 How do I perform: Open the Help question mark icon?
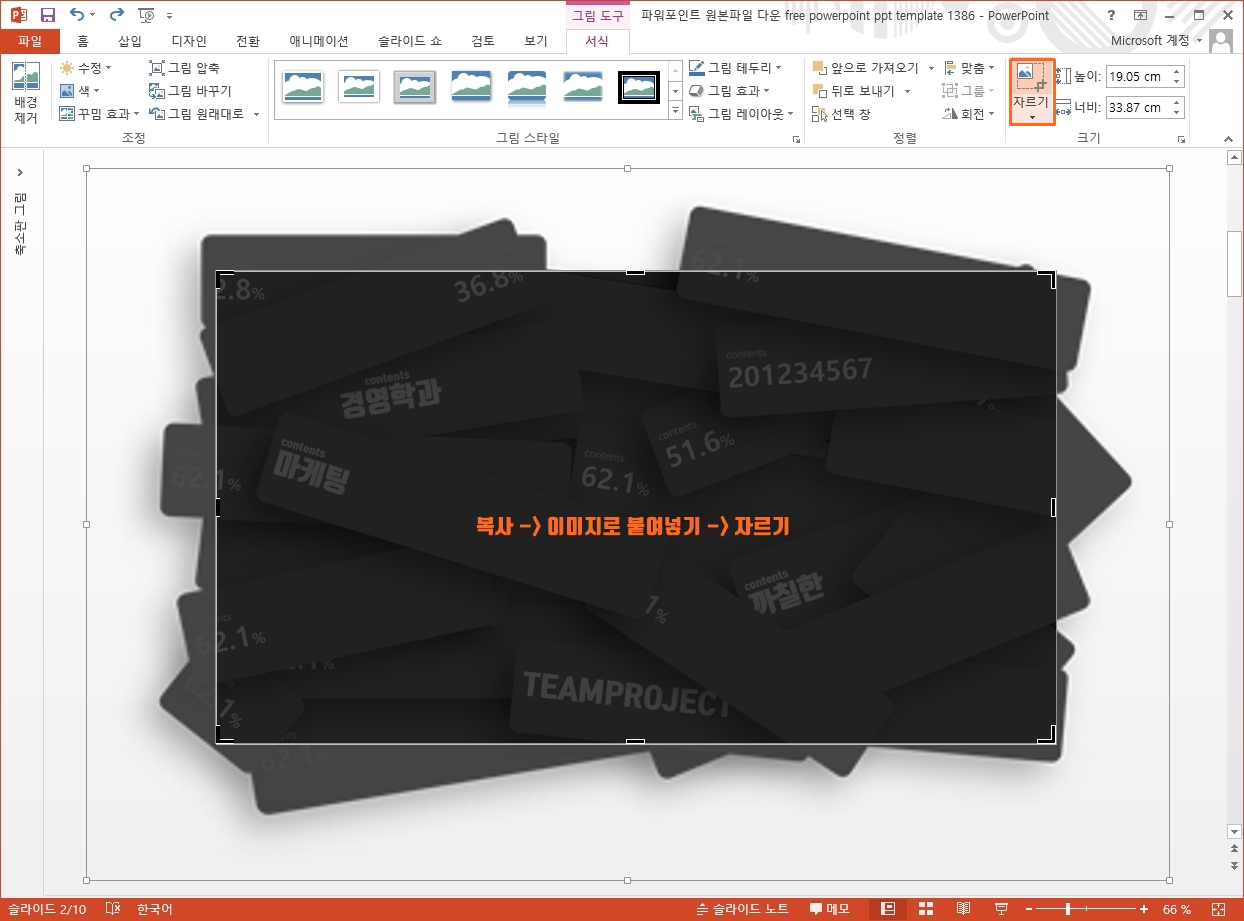[1113, 15]
